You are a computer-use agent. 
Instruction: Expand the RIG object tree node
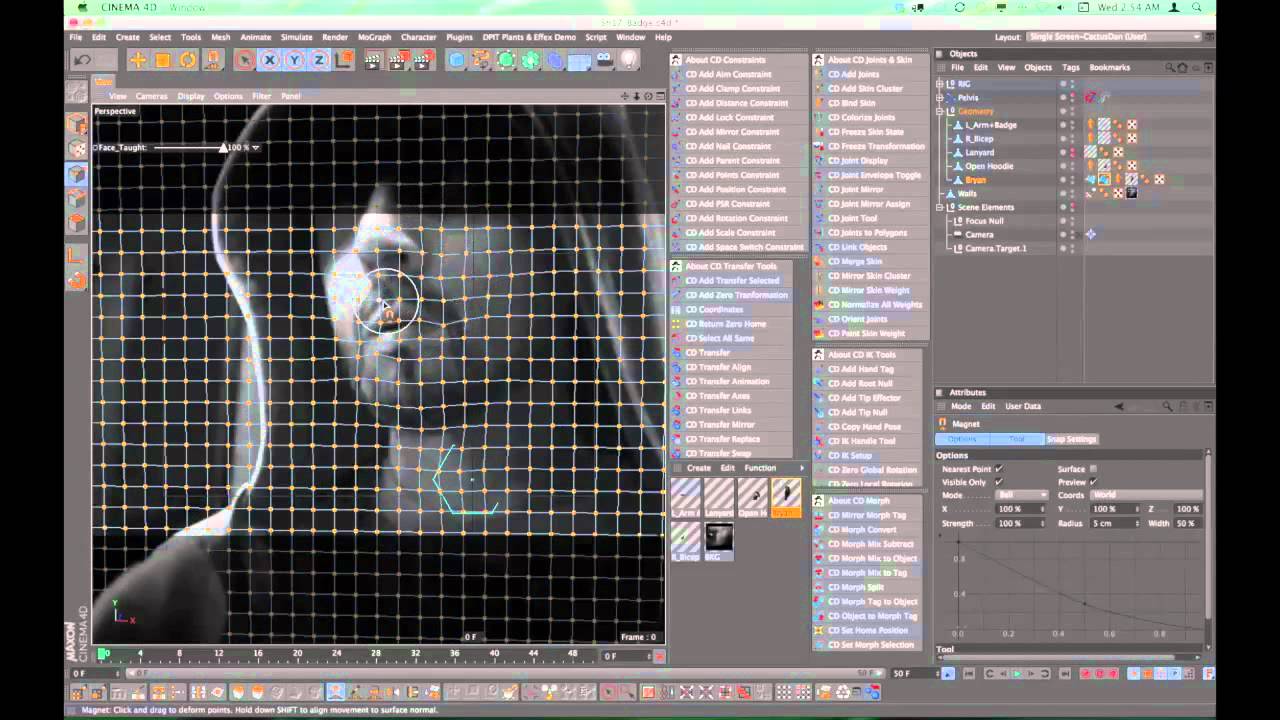(940, 84)
